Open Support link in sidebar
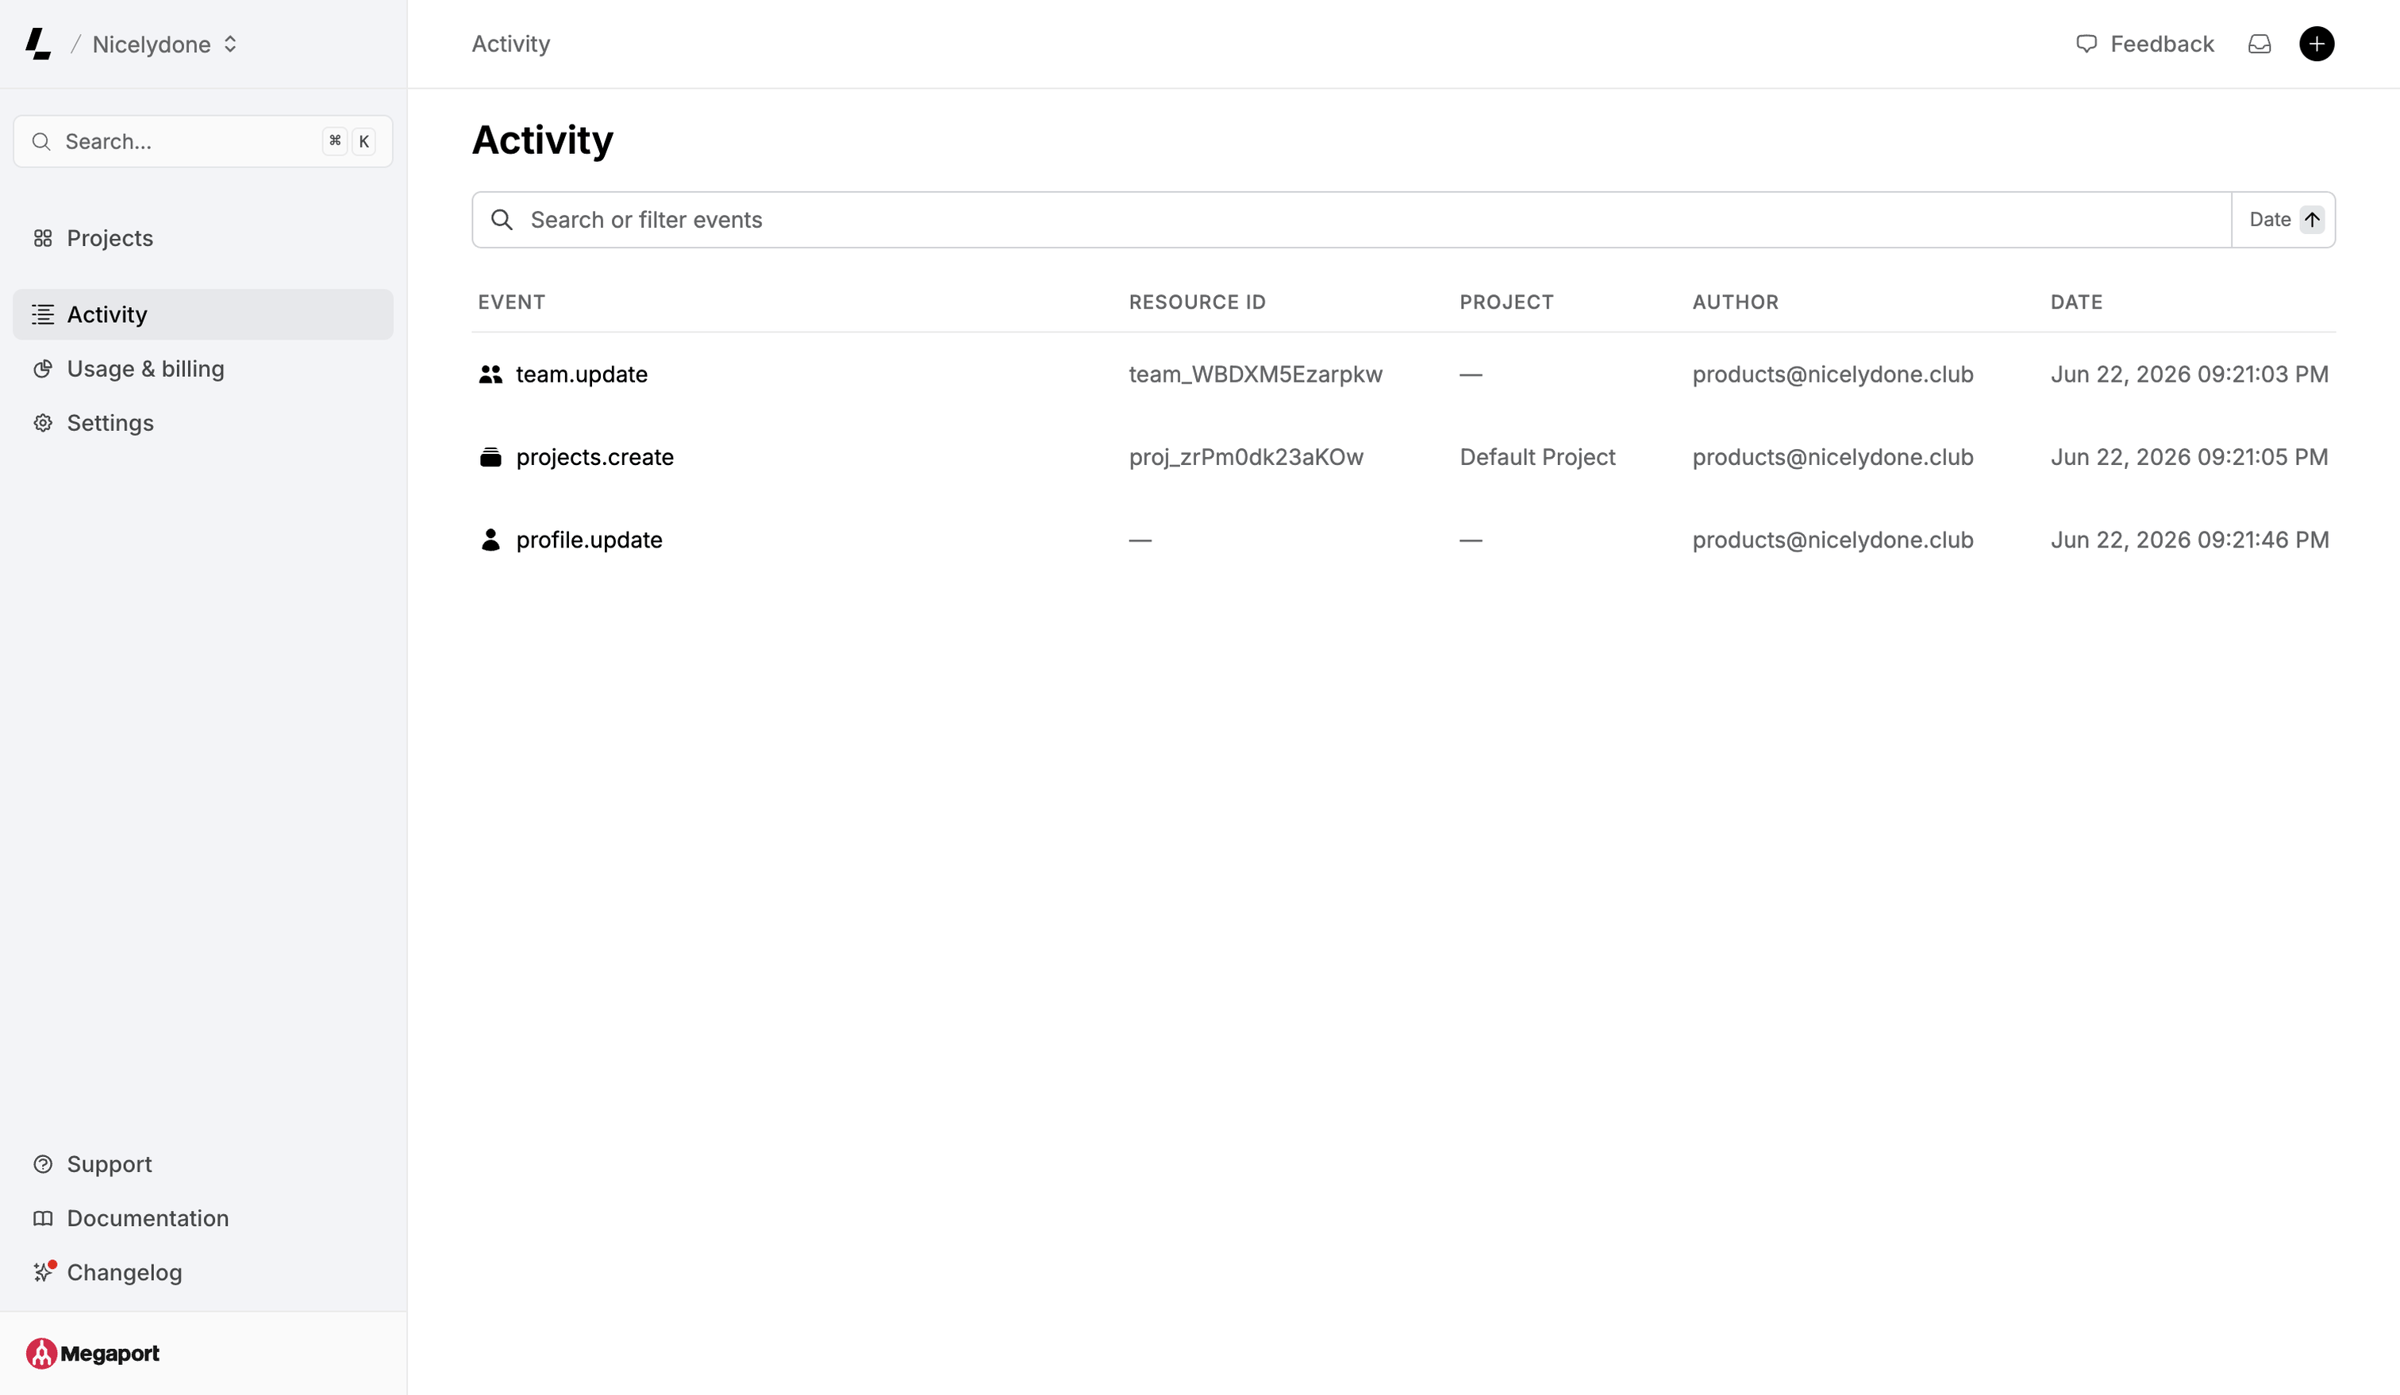Viewport: 2400px width, 1395px height. pos(203,1164)
